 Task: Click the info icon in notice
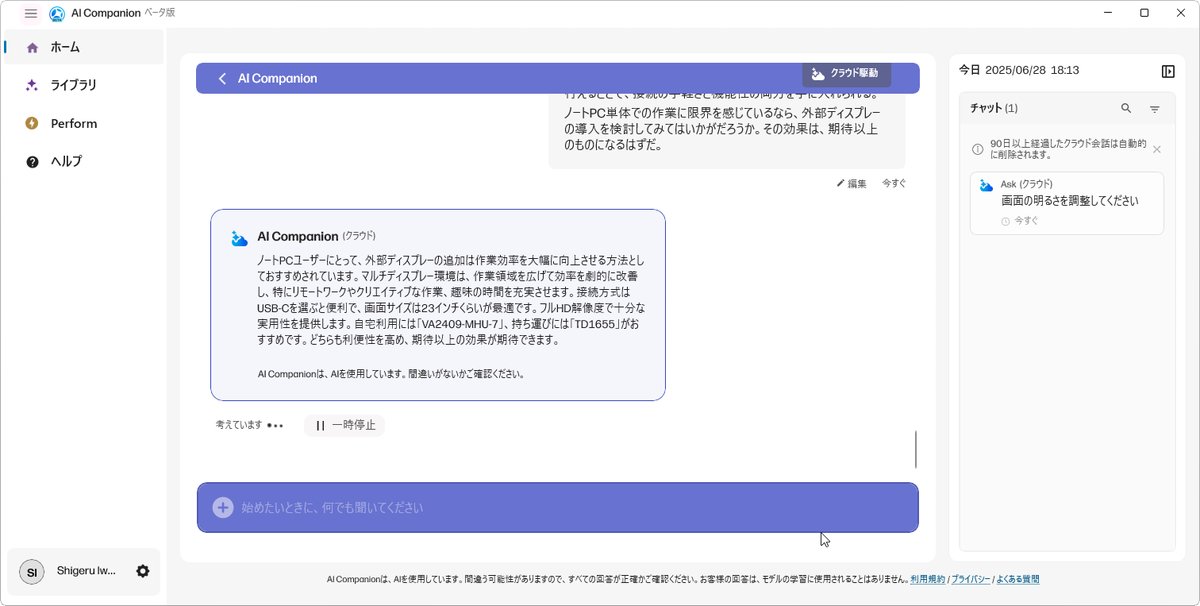[x=978, y=149]
